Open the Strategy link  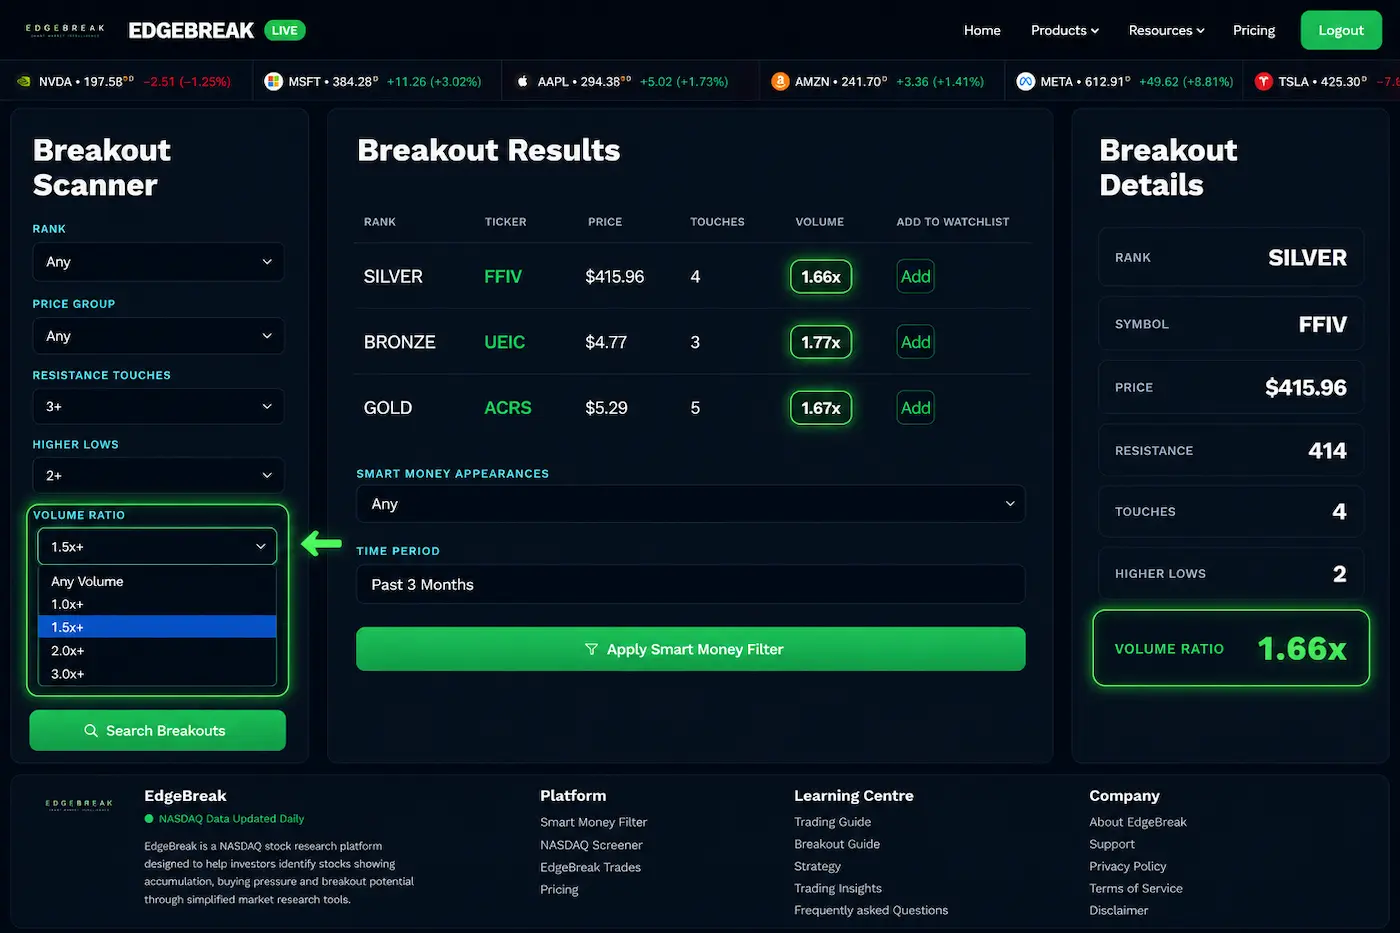(x=817, y=866)
